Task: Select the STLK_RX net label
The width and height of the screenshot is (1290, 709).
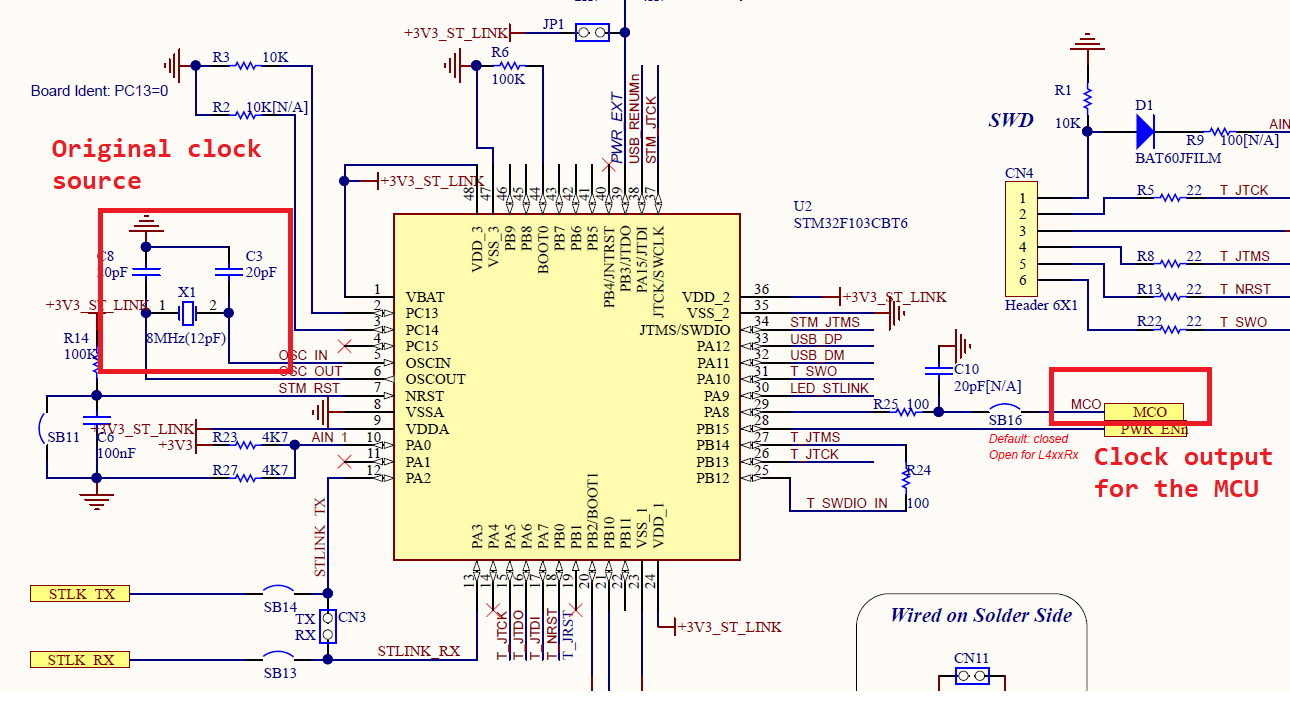Action: tap(78, 659)
